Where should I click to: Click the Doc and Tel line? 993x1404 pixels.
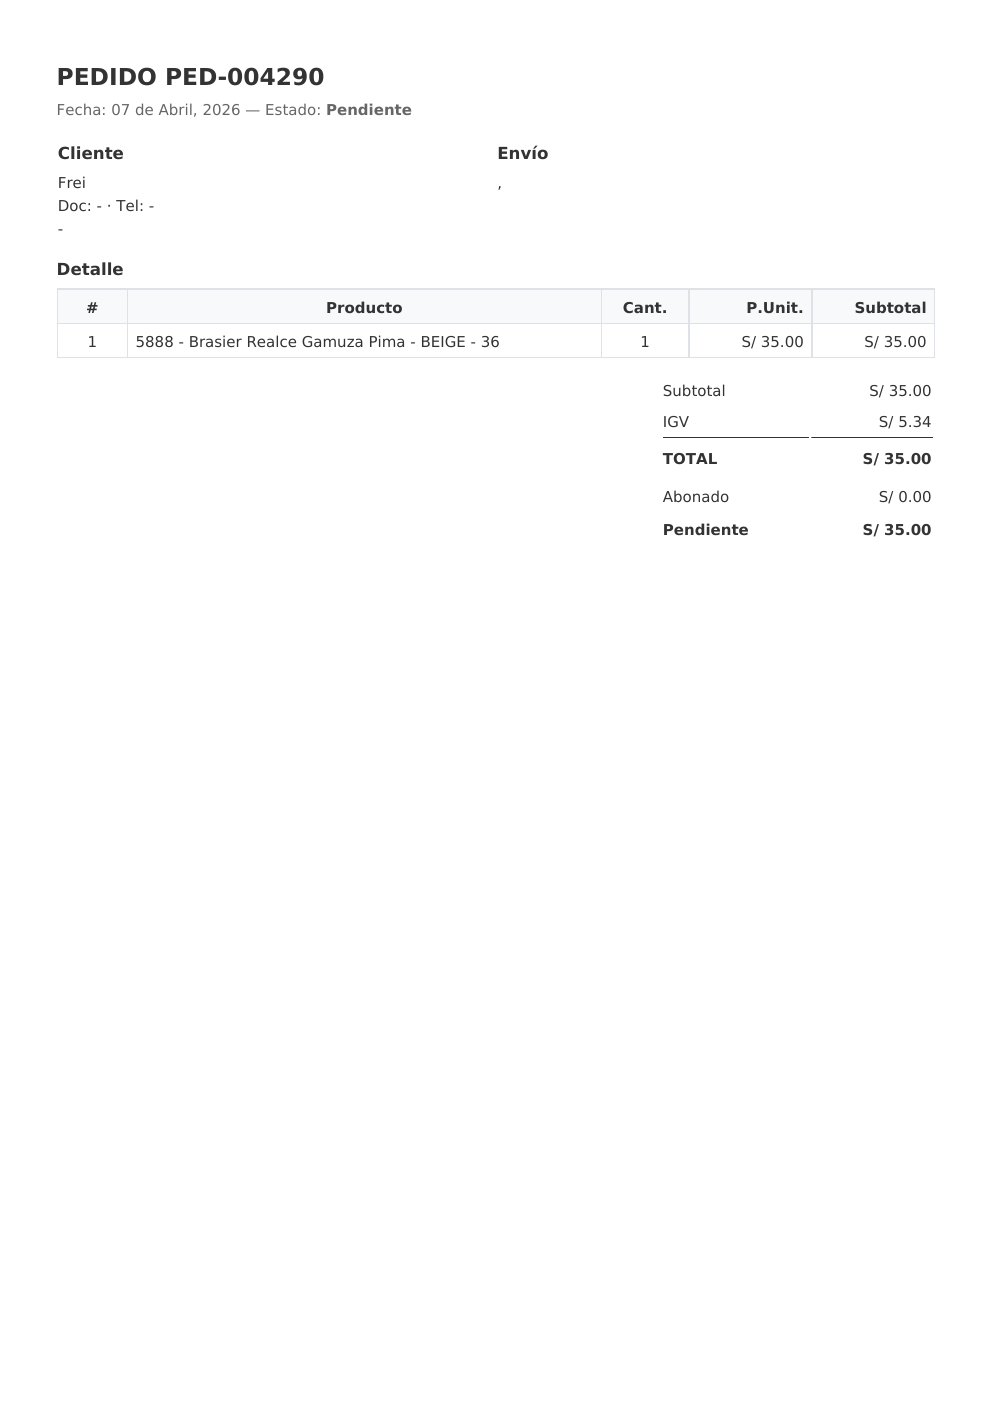point(106,206)
